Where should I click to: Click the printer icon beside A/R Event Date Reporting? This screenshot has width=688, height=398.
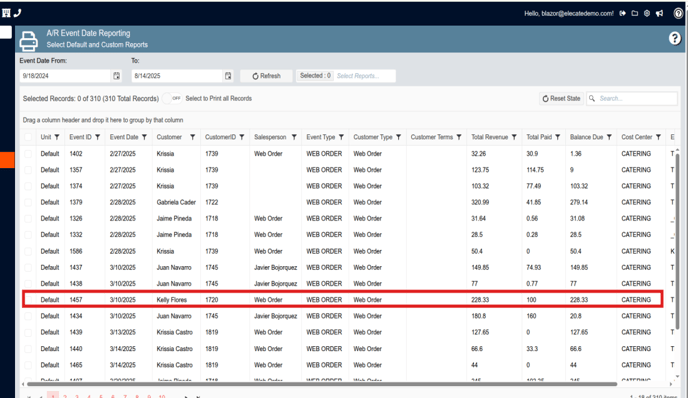pos(29,41)
